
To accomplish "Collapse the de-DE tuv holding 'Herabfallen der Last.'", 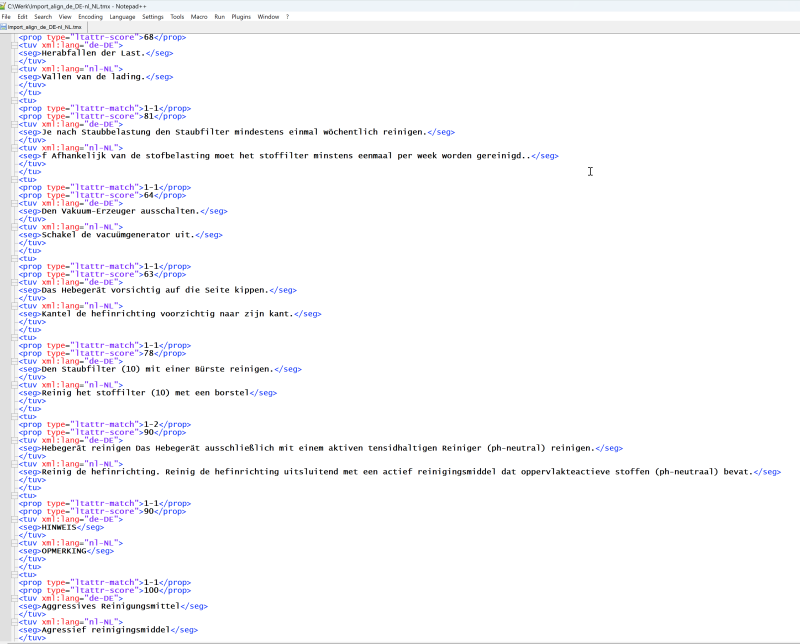I will (15, 45).
